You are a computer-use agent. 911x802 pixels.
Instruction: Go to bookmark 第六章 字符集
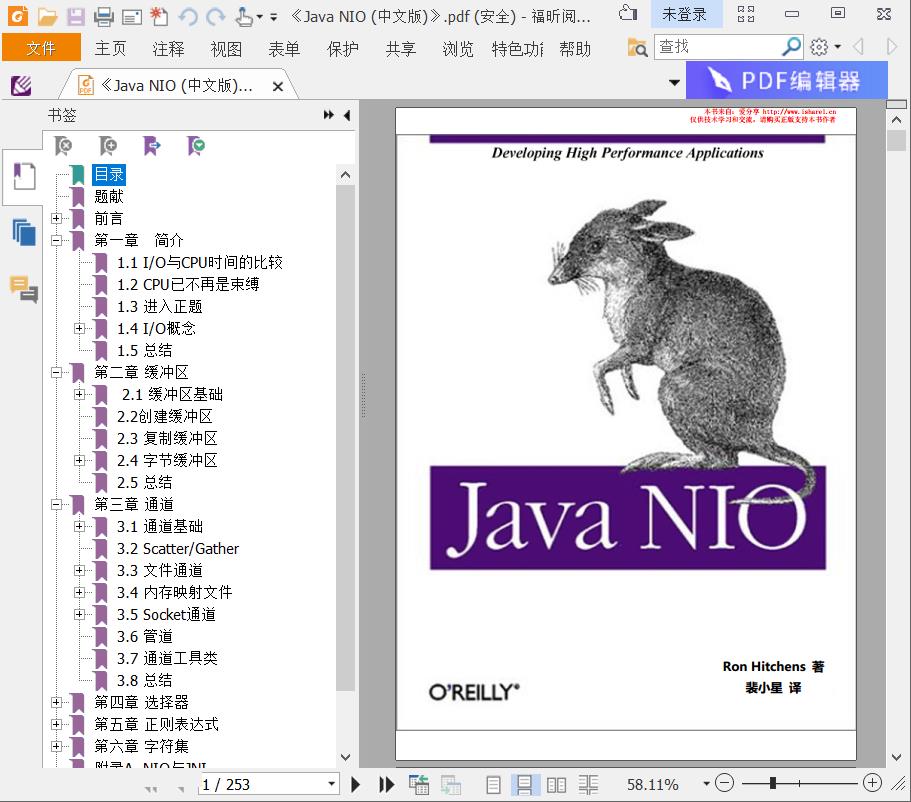pyautogui.click(x=142, y=746)
